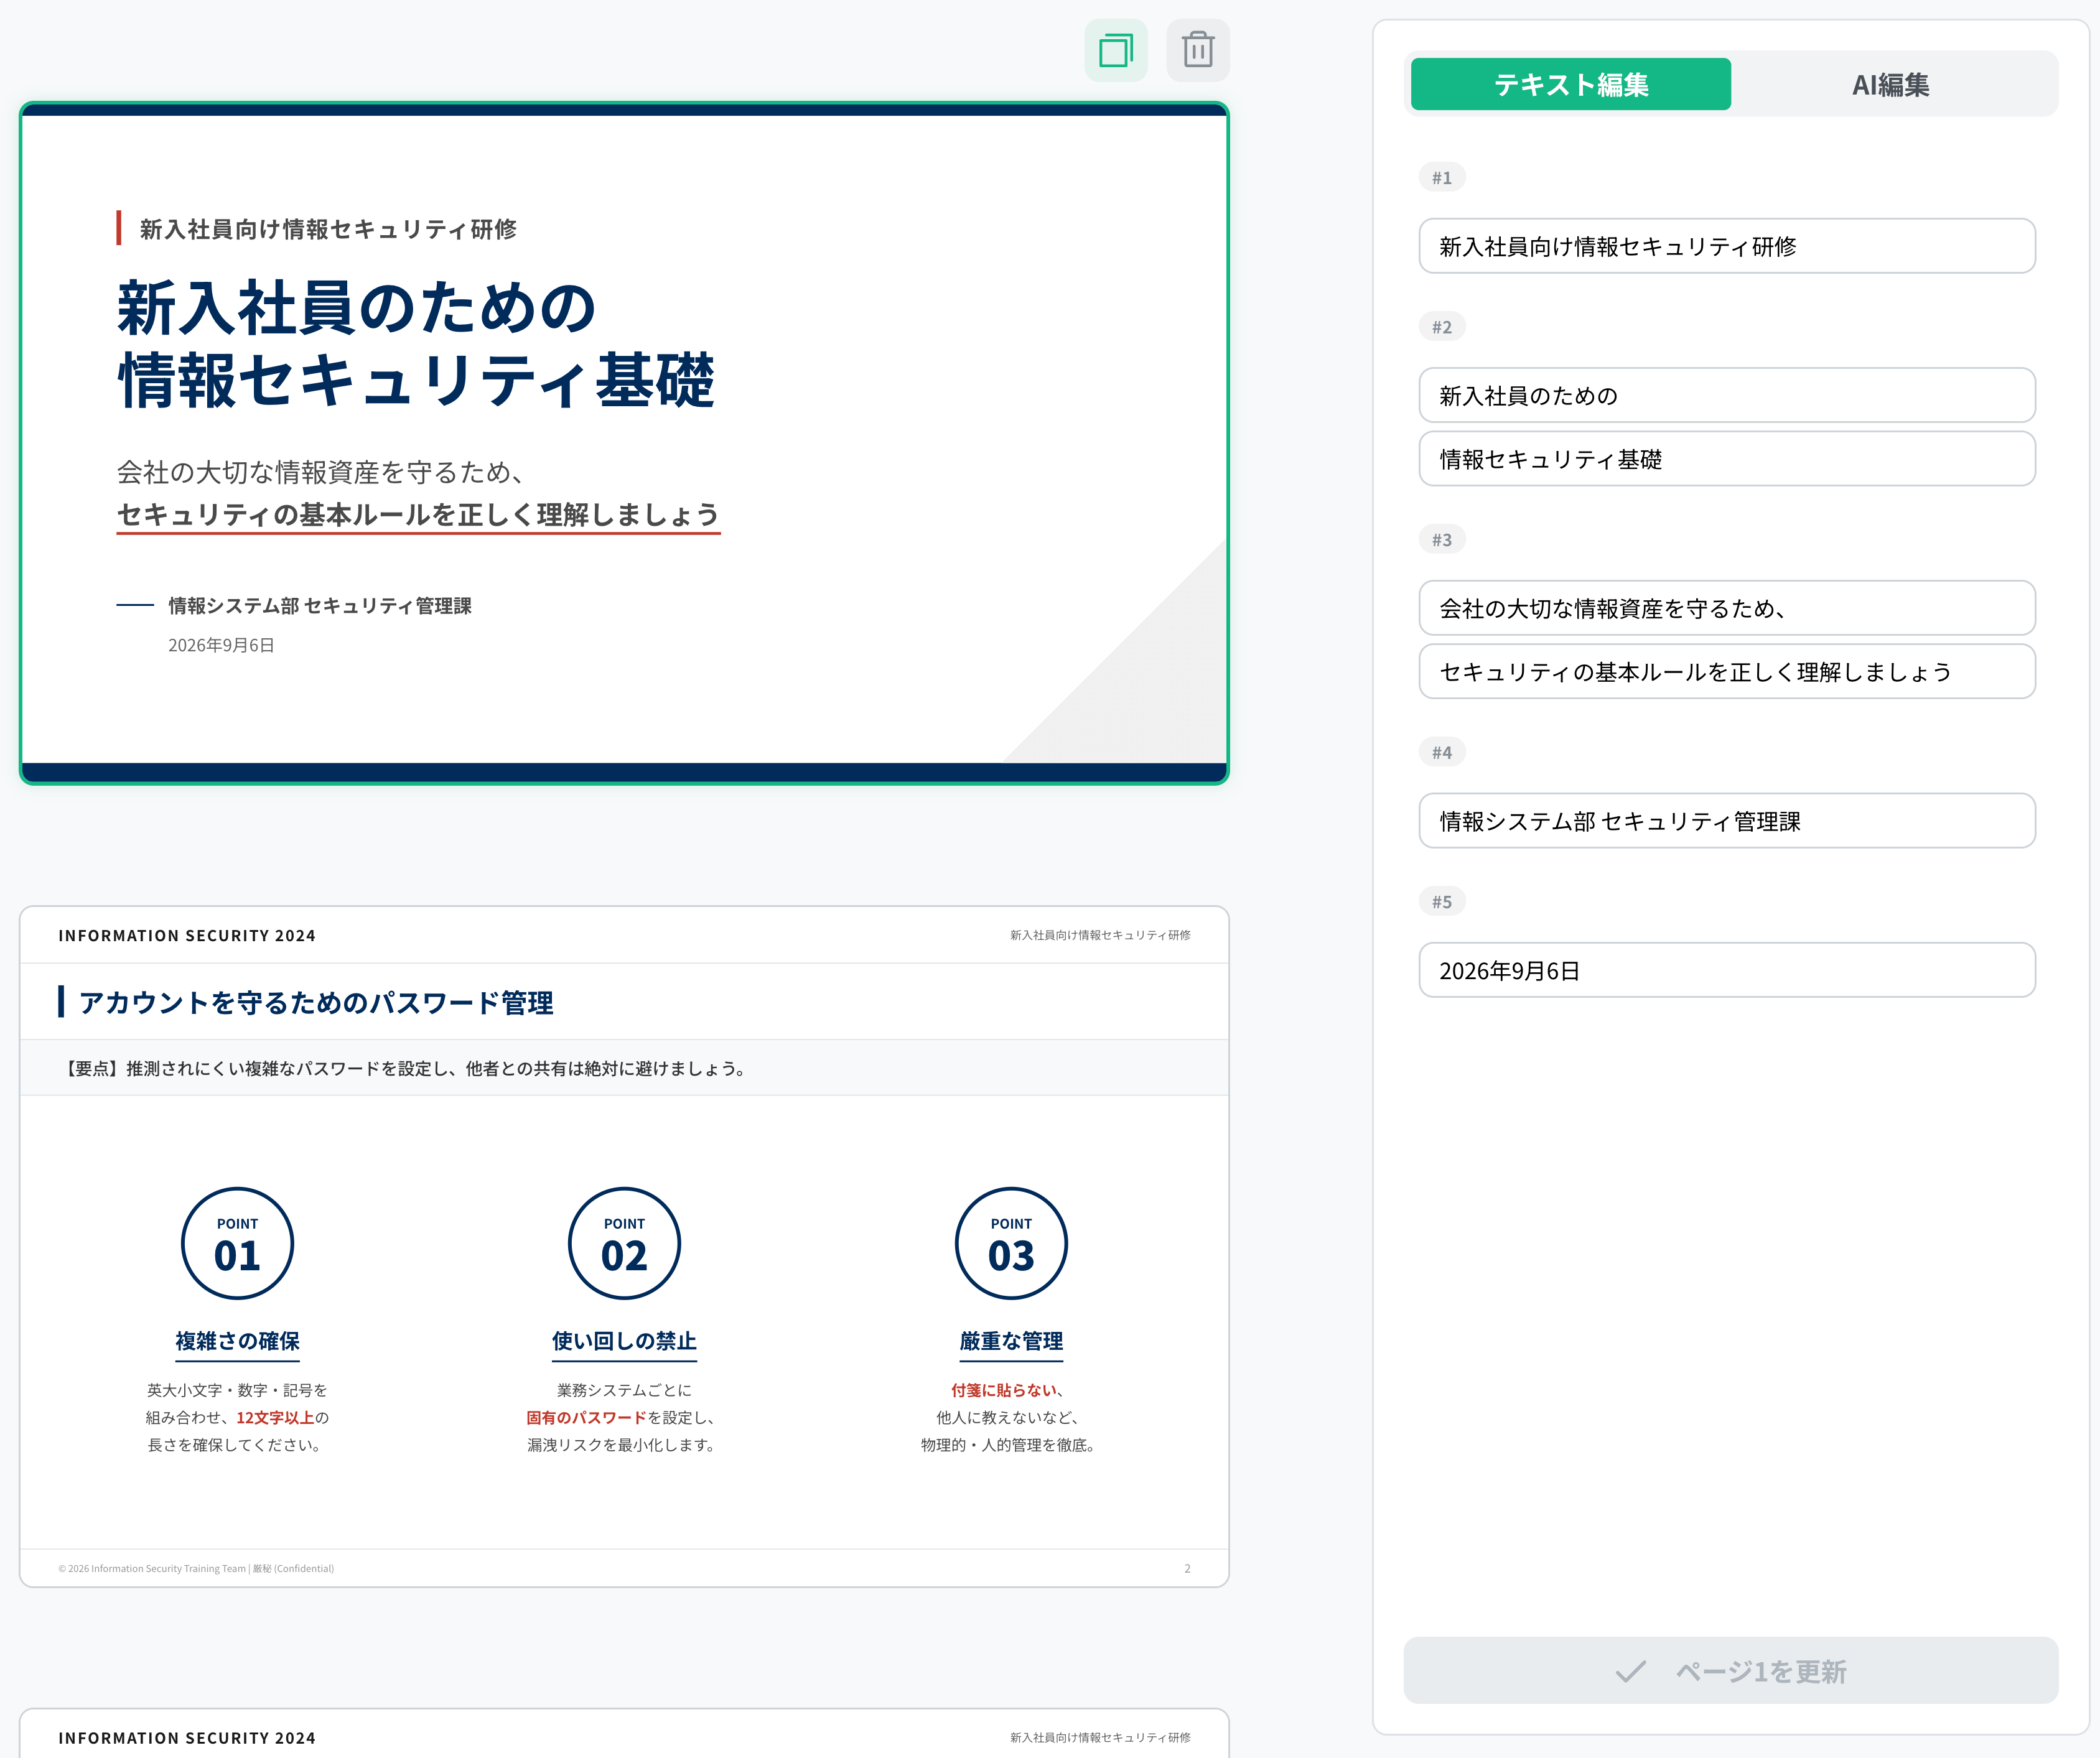Click the red text 固有のパスワード
The image size is (2100, 1758).
click(x=586, y=1417)
